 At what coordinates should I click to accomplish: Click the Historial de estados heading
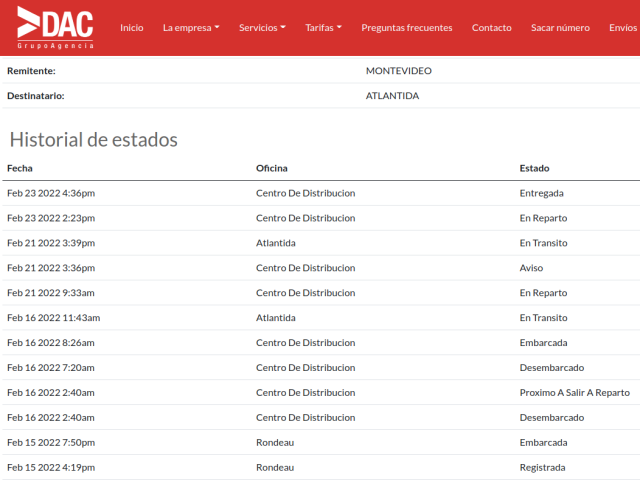(93, 140)
